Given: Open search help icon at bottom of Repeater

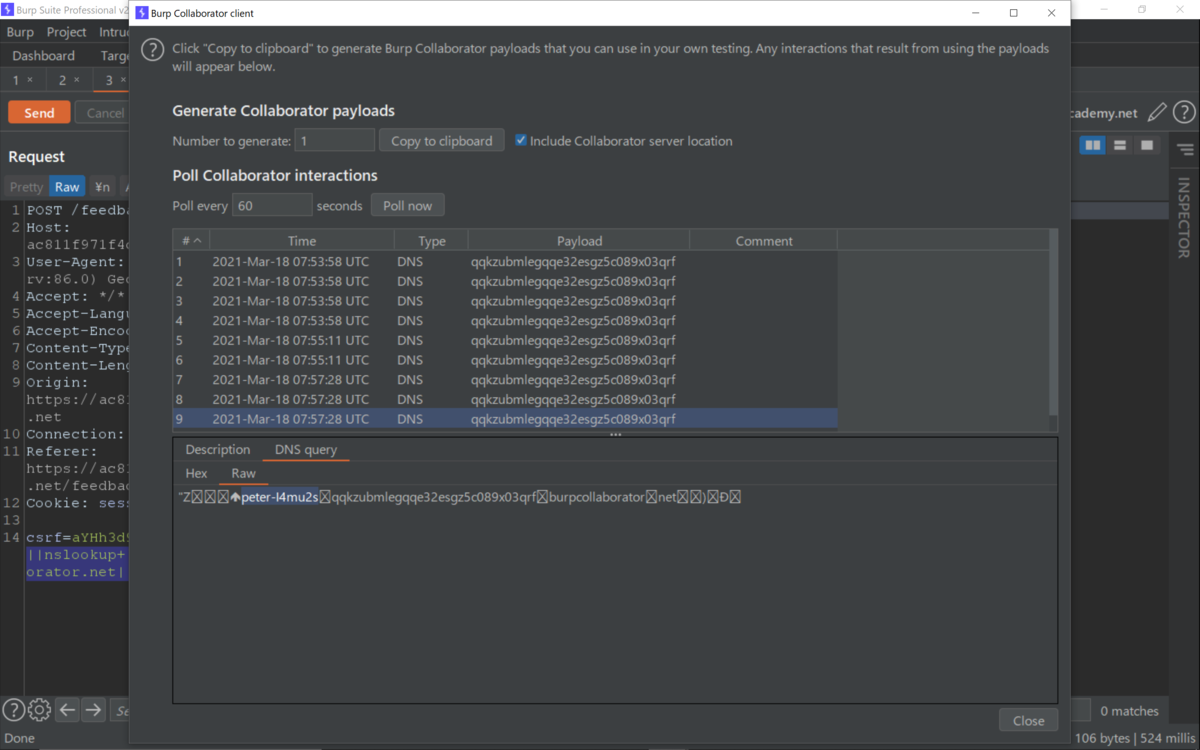Looking at the screenshot, I should pyautogui.click(x=13, y=710).
